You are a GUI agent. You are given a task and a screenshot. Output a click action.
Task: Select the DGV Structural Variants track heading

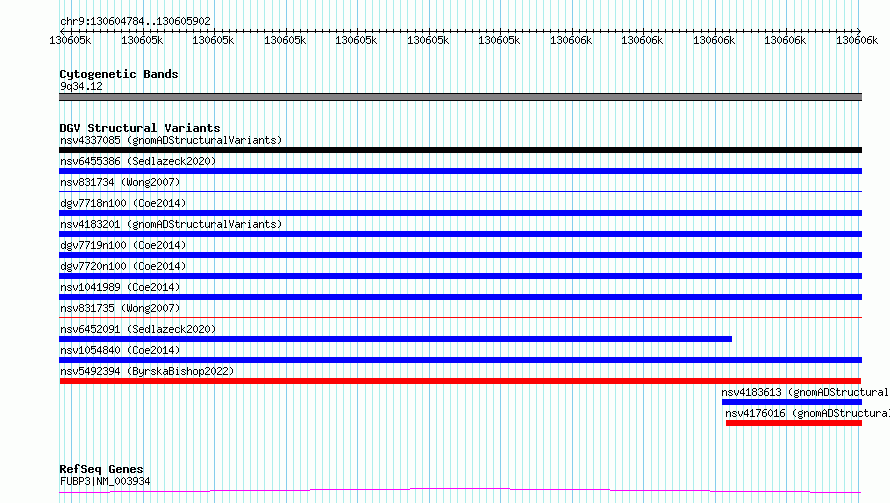click(140, 128)
